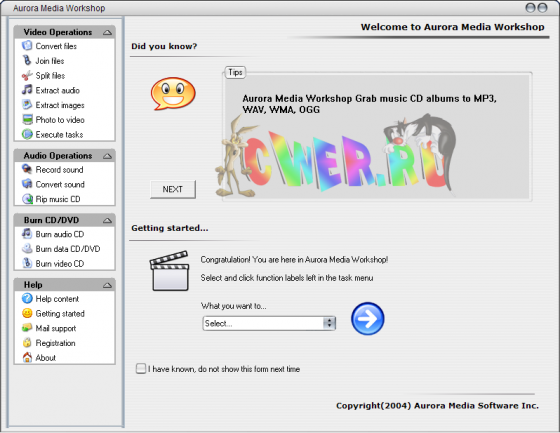Open the Help content question mark icon
This screenshot has height=433, width=560.
pyautogui.click(x=27, y=298)
